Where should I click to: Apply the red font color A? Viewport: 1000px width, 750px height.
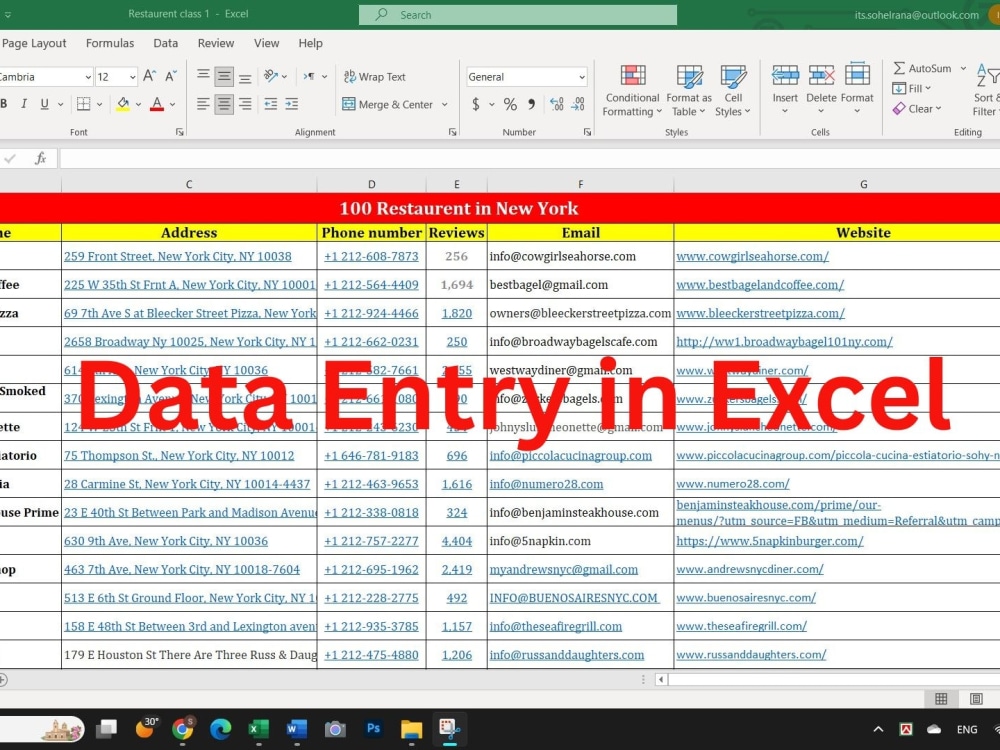coord(157,104)
